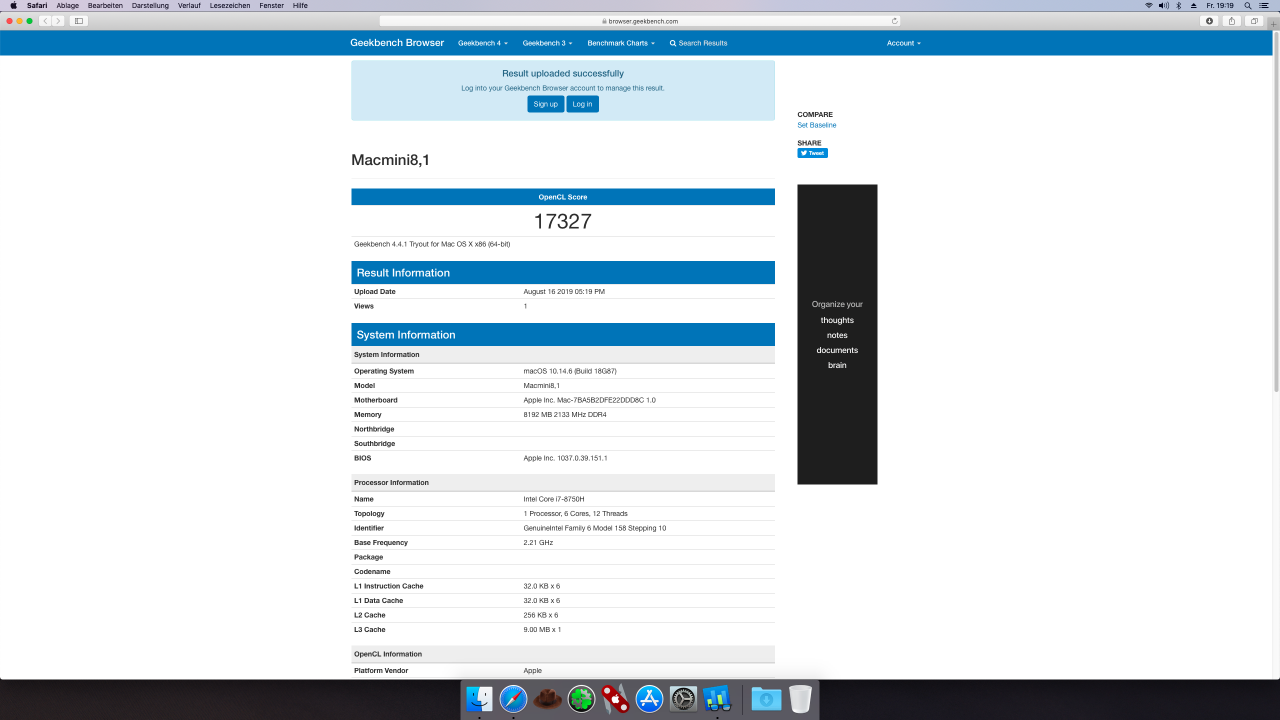1280x720 pixels.
Task: Open Downloads folder in the Dock
Action: pyautogui.click(x=766, y=698)
